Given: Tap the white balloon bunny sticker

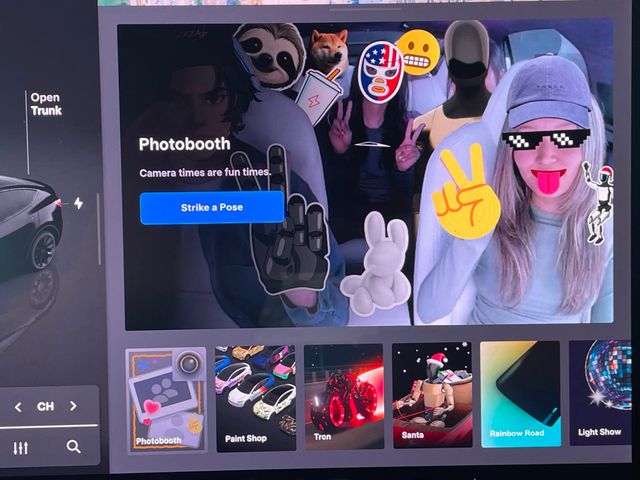Looking at the screenshot, I should 375,261.
